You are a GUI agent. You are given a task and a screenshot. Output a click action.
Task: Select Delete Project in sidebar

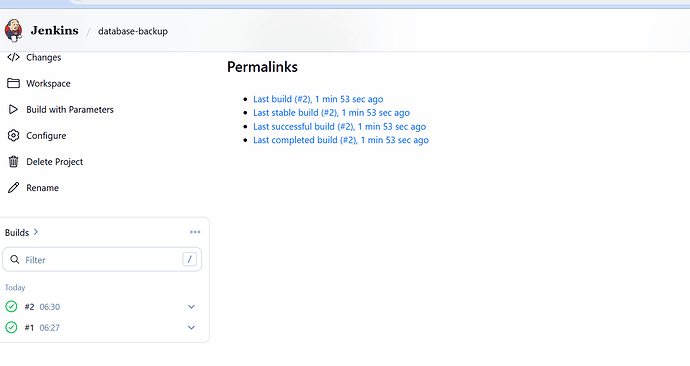tap(55, 162)
